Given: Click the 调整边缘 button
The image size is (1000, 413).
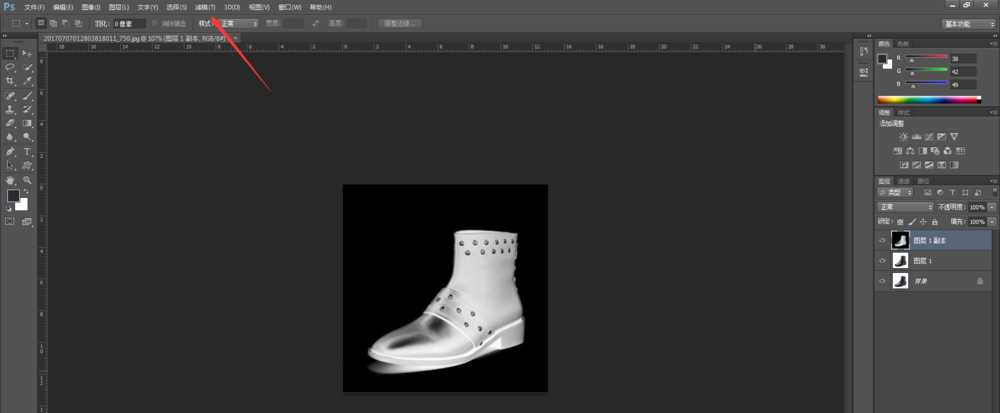Looking at the screenshot, I should tap(399, 22).
